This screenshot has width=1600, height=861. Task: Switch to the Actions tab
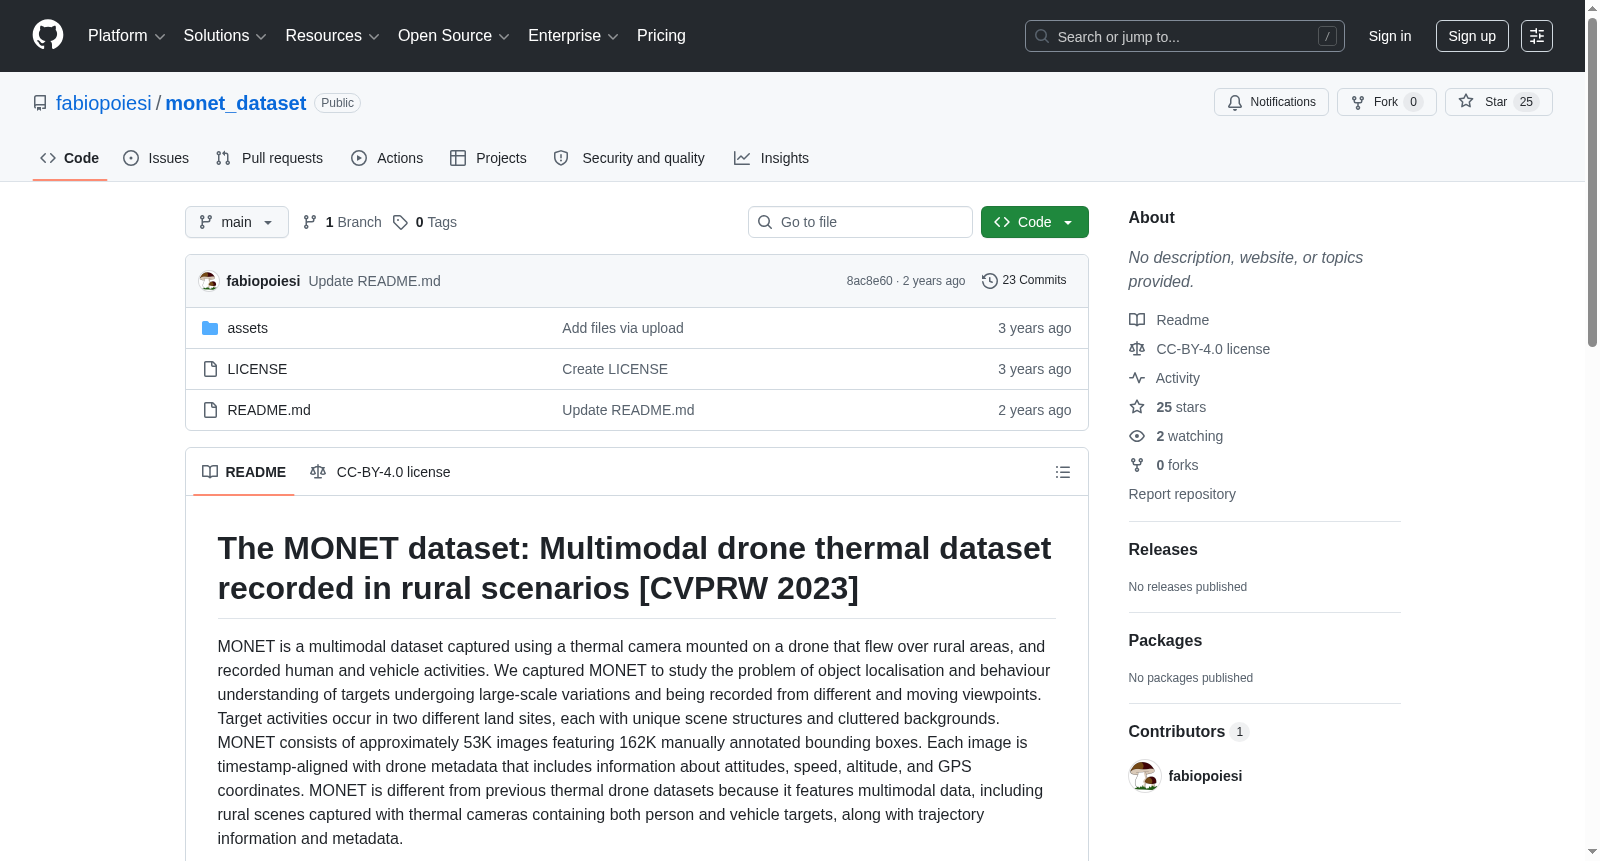[387, 158]
